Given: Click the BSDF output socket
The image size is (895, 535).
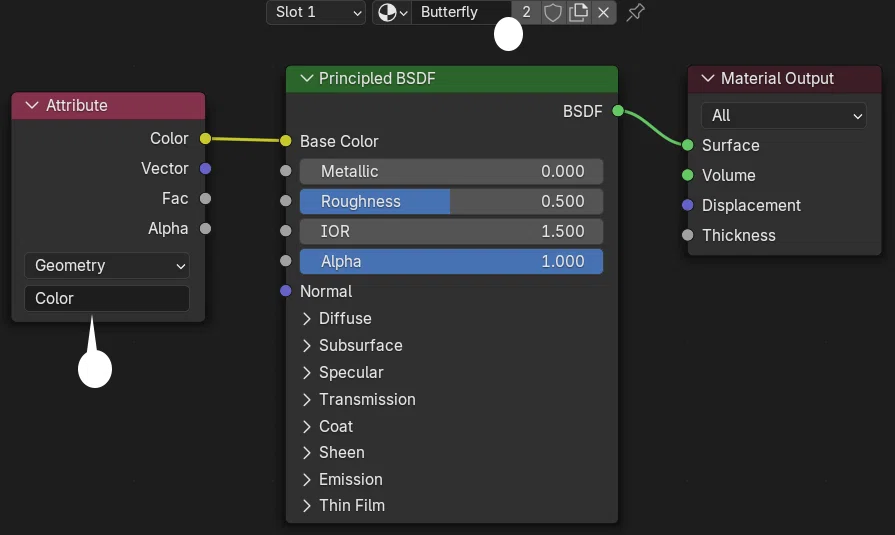Looking at the screenshot, I should click(618, 111).
